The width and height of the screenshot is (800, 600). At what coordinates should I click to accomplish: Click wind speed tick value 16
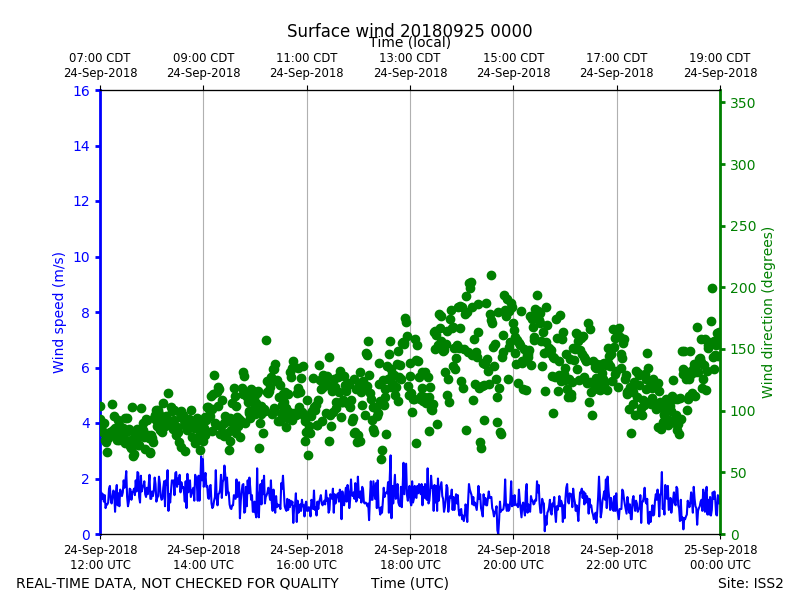click(81, 91)
